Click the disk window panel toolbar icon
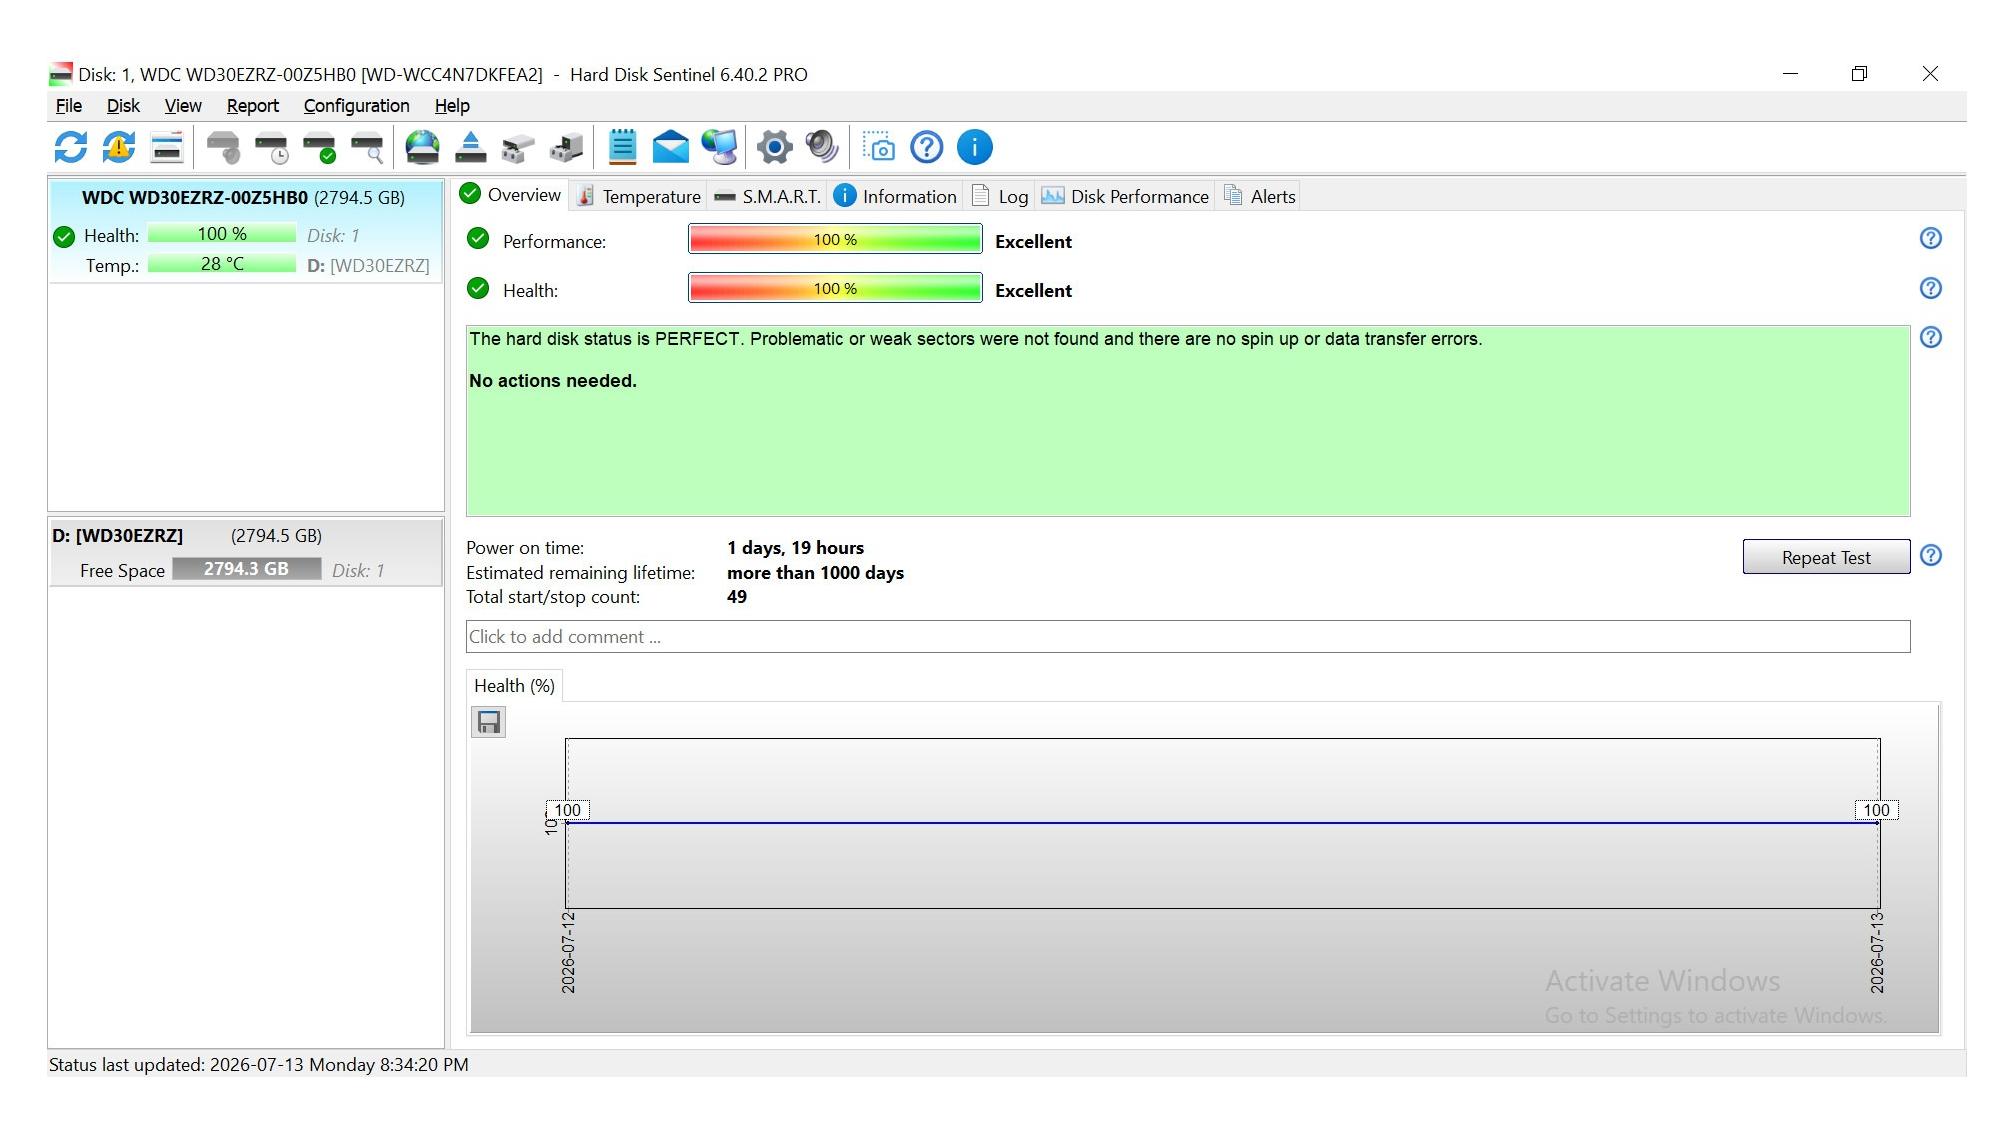Image resolution: width=2014 pixels, height=1133 pixels. click(x=167, y=147)
